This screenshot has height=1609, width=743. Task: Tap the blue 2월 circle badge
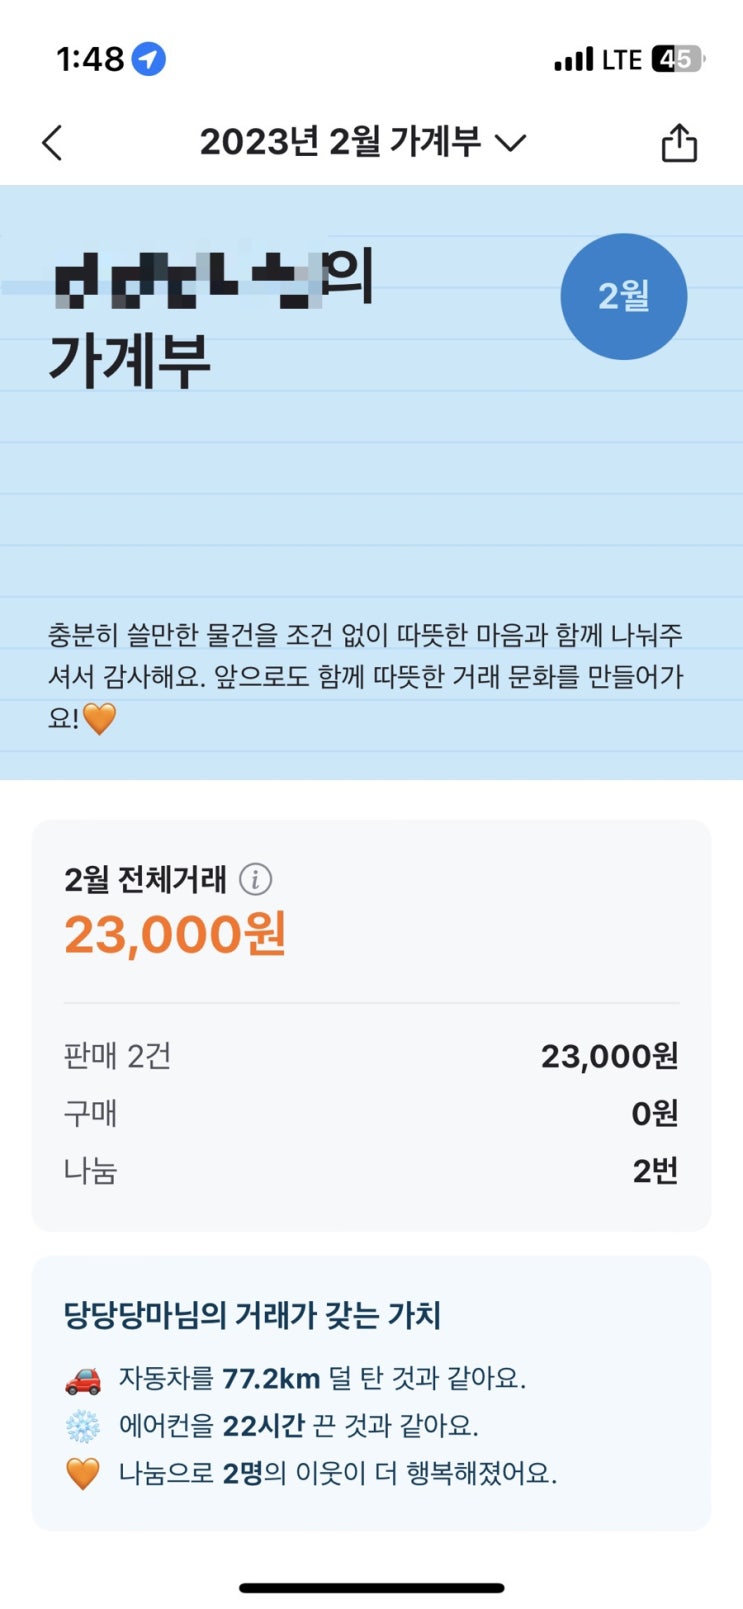[623, 297]
